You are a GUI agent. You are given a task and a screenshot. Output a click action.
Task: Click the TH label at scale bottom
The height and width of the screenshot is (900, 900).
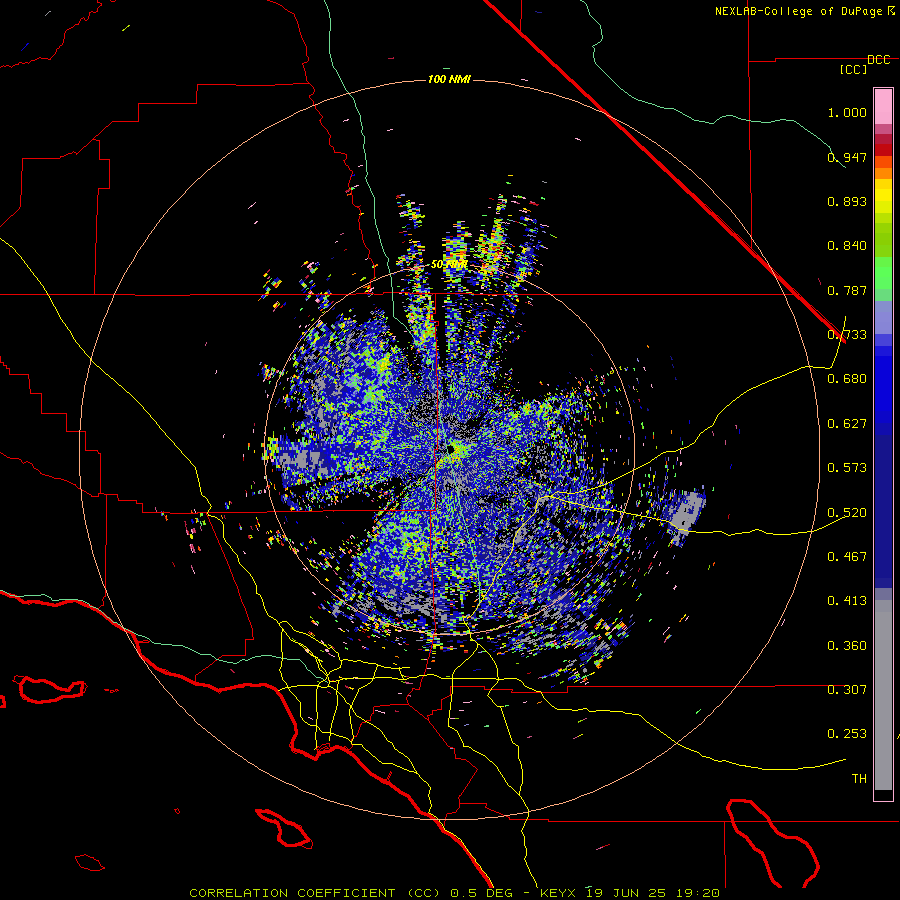coord(859,779)
